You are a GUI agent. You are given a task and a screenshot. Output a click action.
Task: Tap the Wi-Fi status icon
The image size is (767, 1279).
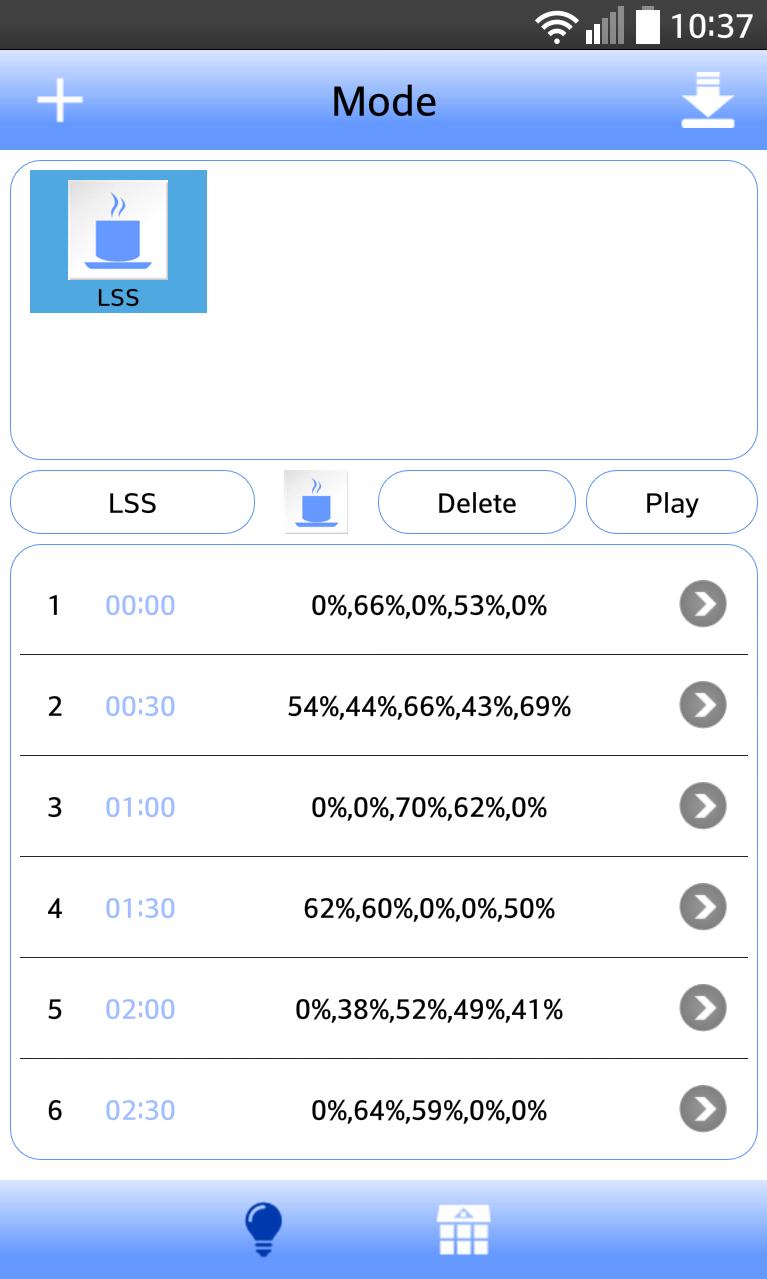pos(556,25)
